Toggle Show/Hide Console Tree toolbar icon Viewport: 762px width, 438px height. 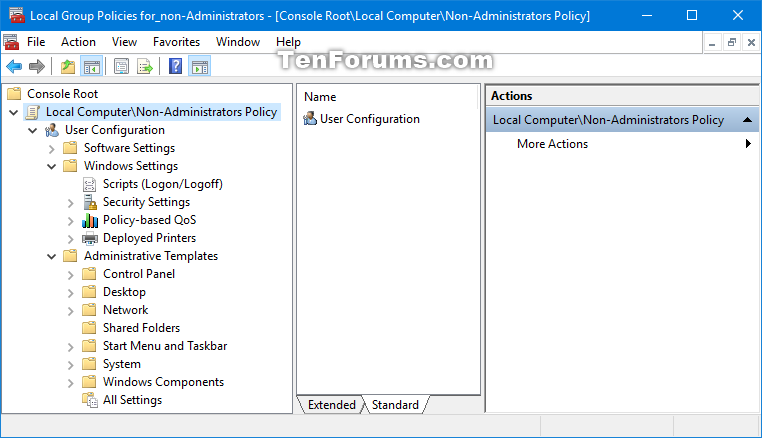(x=91, y=66)
